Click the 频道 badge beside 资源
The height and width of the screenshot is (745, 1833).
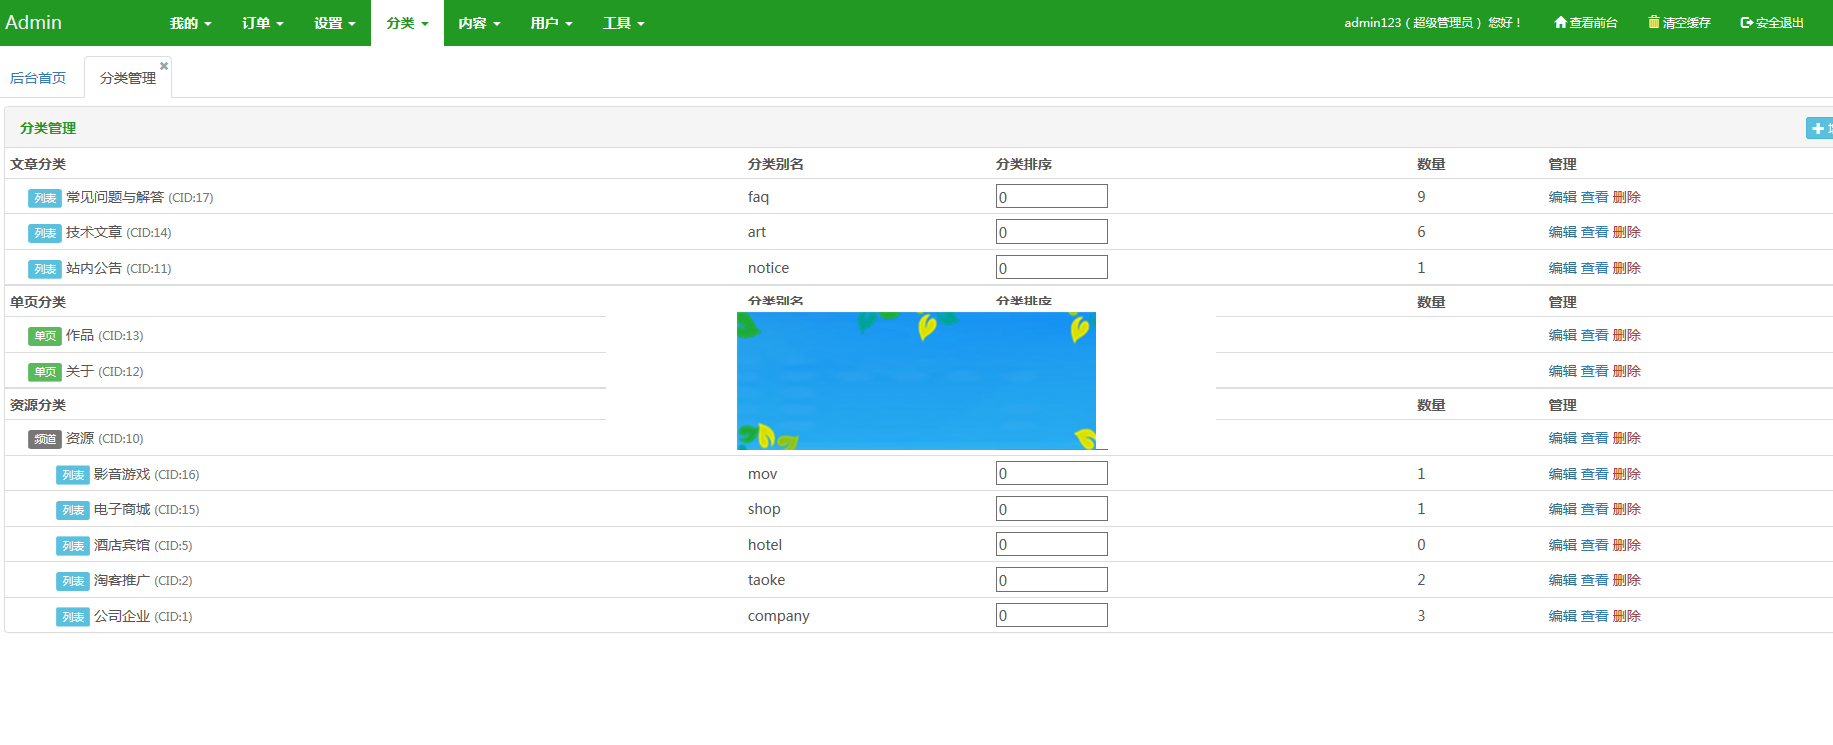(45, 439)
